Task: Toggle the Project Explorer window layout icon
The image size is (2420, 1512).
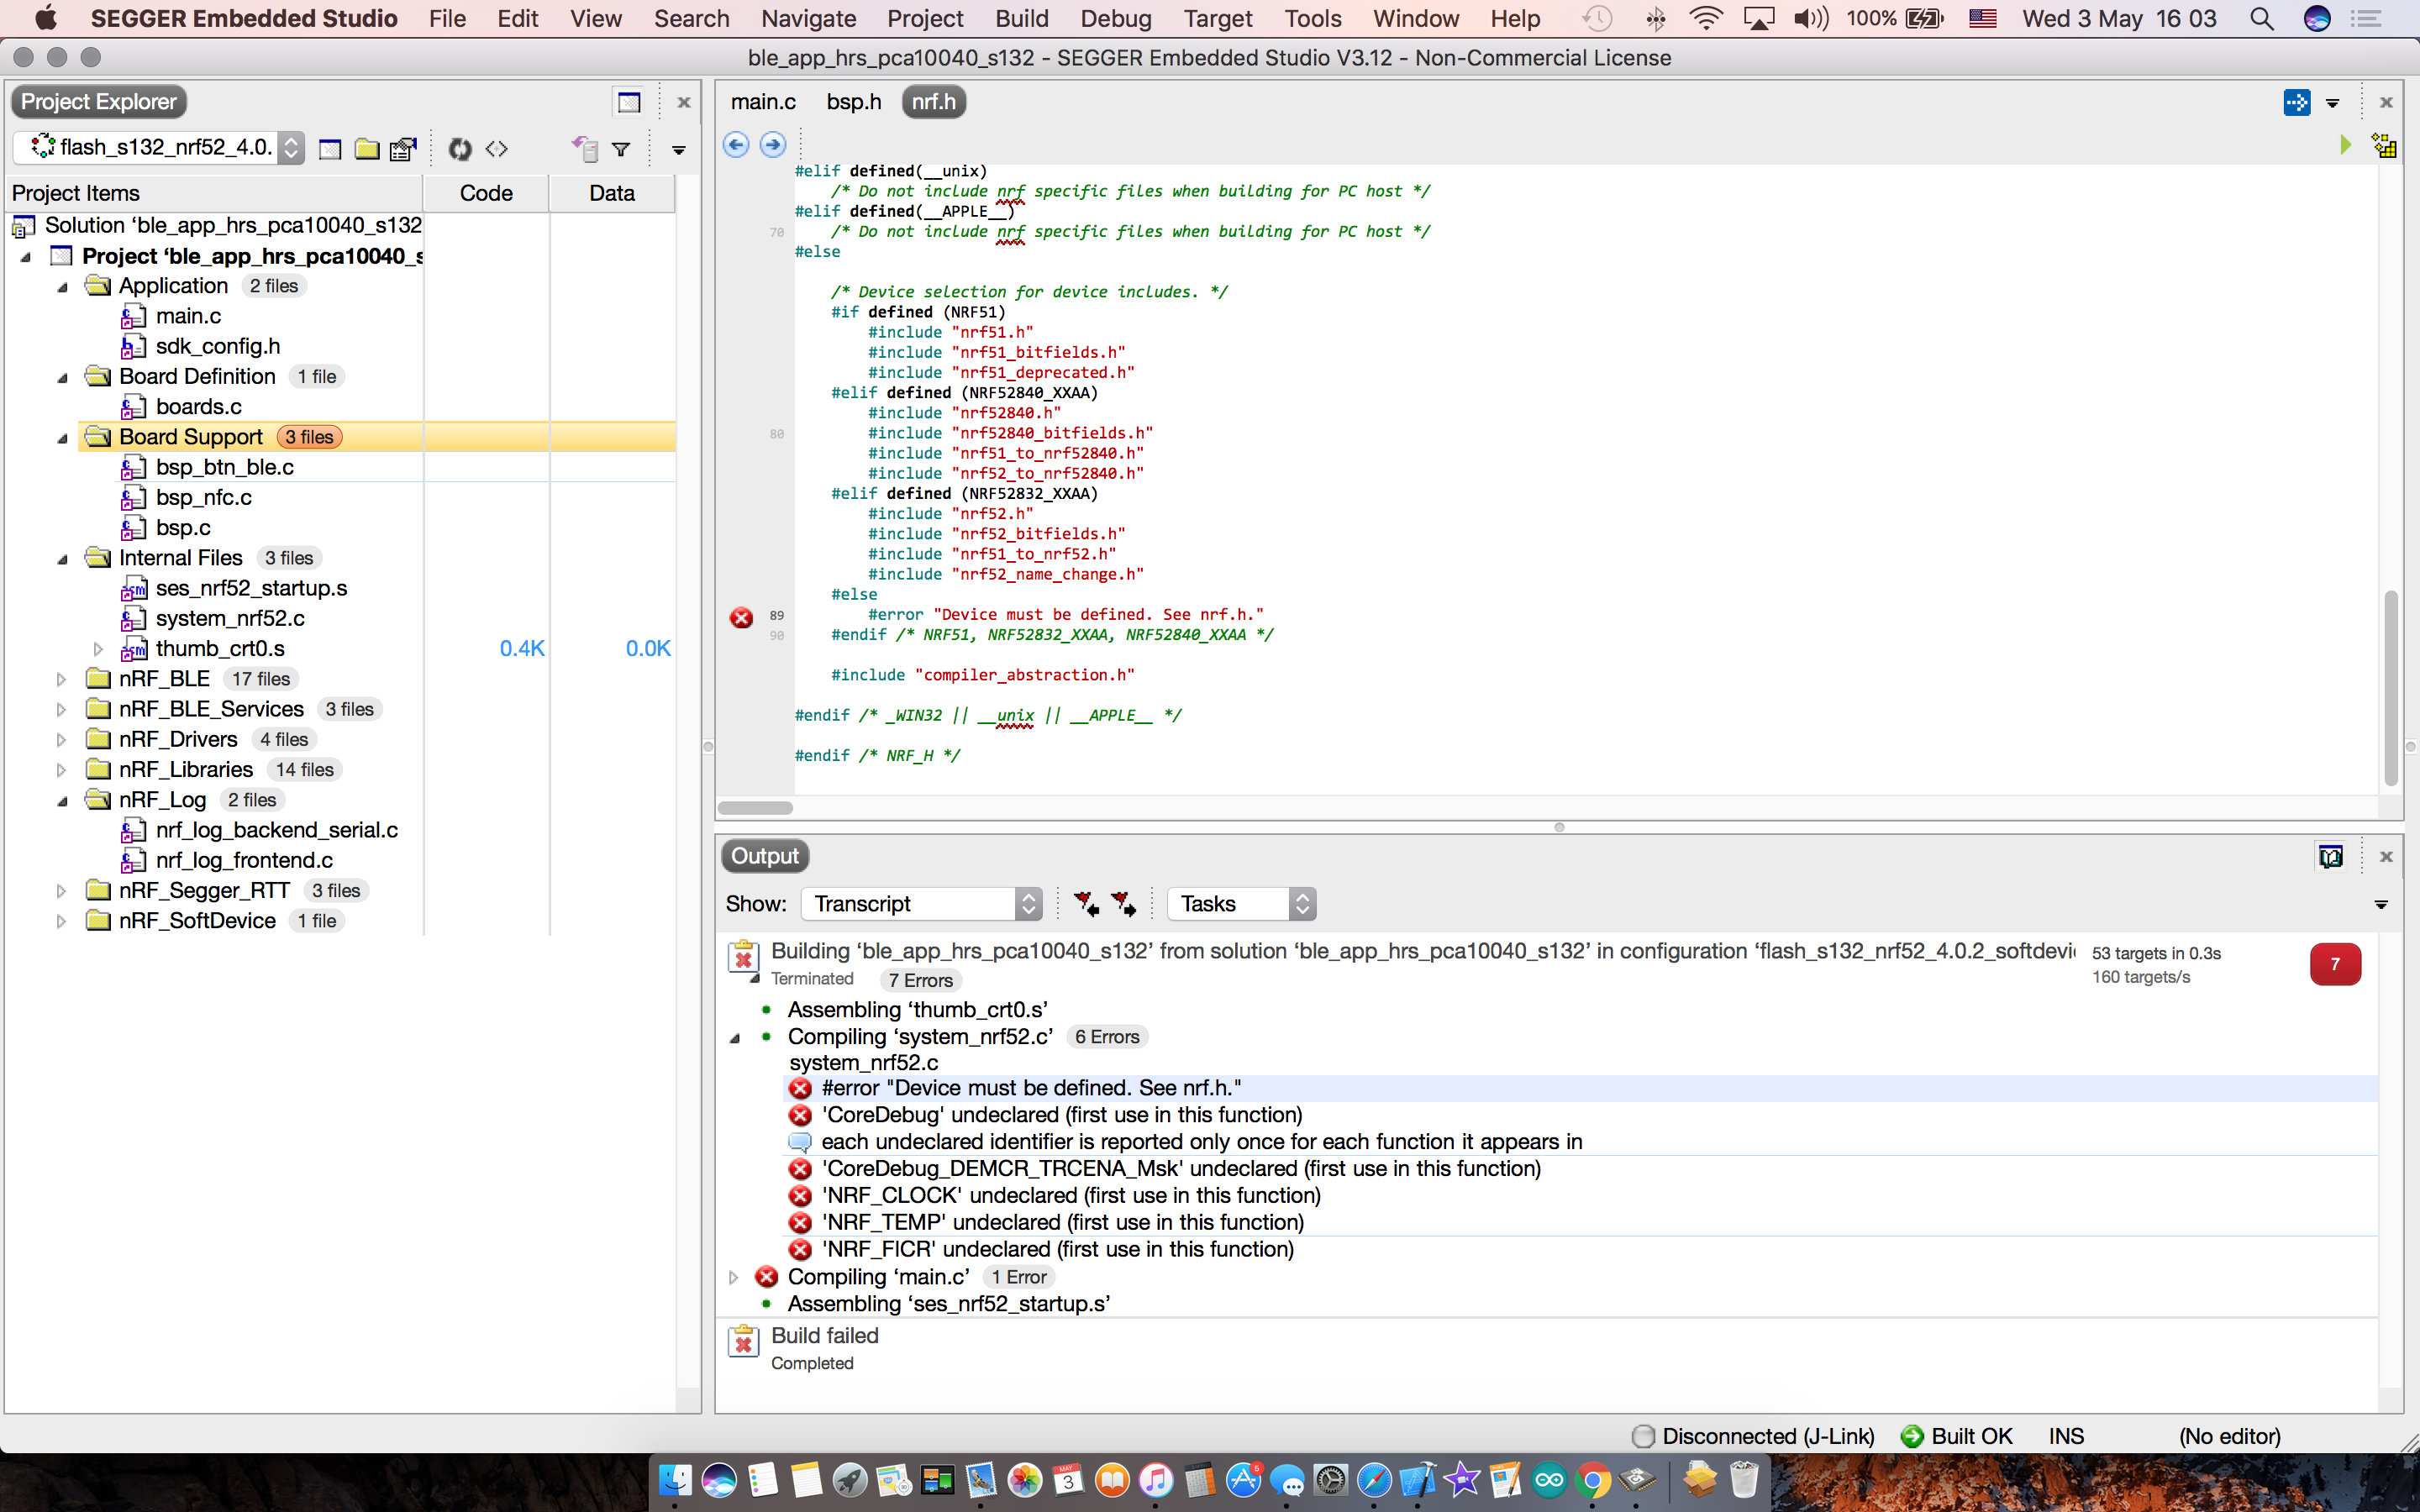Action: (x=629, y=102)
